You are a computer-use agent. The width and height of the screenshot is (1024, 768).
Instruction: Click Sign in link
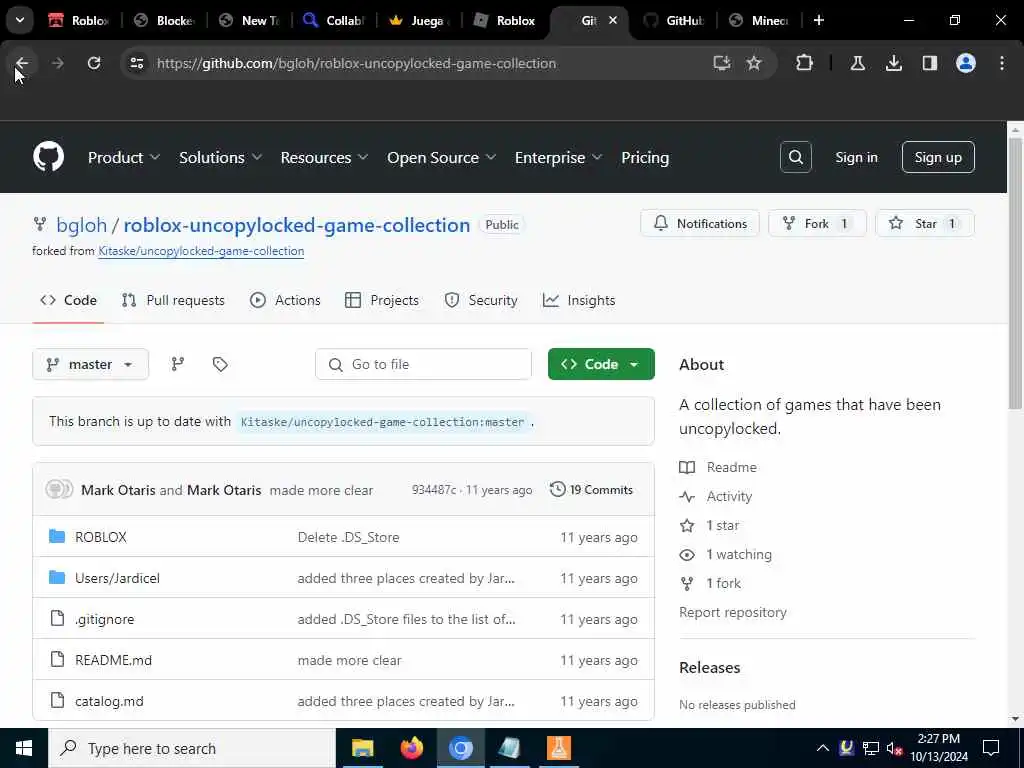(x=856, y=157)
